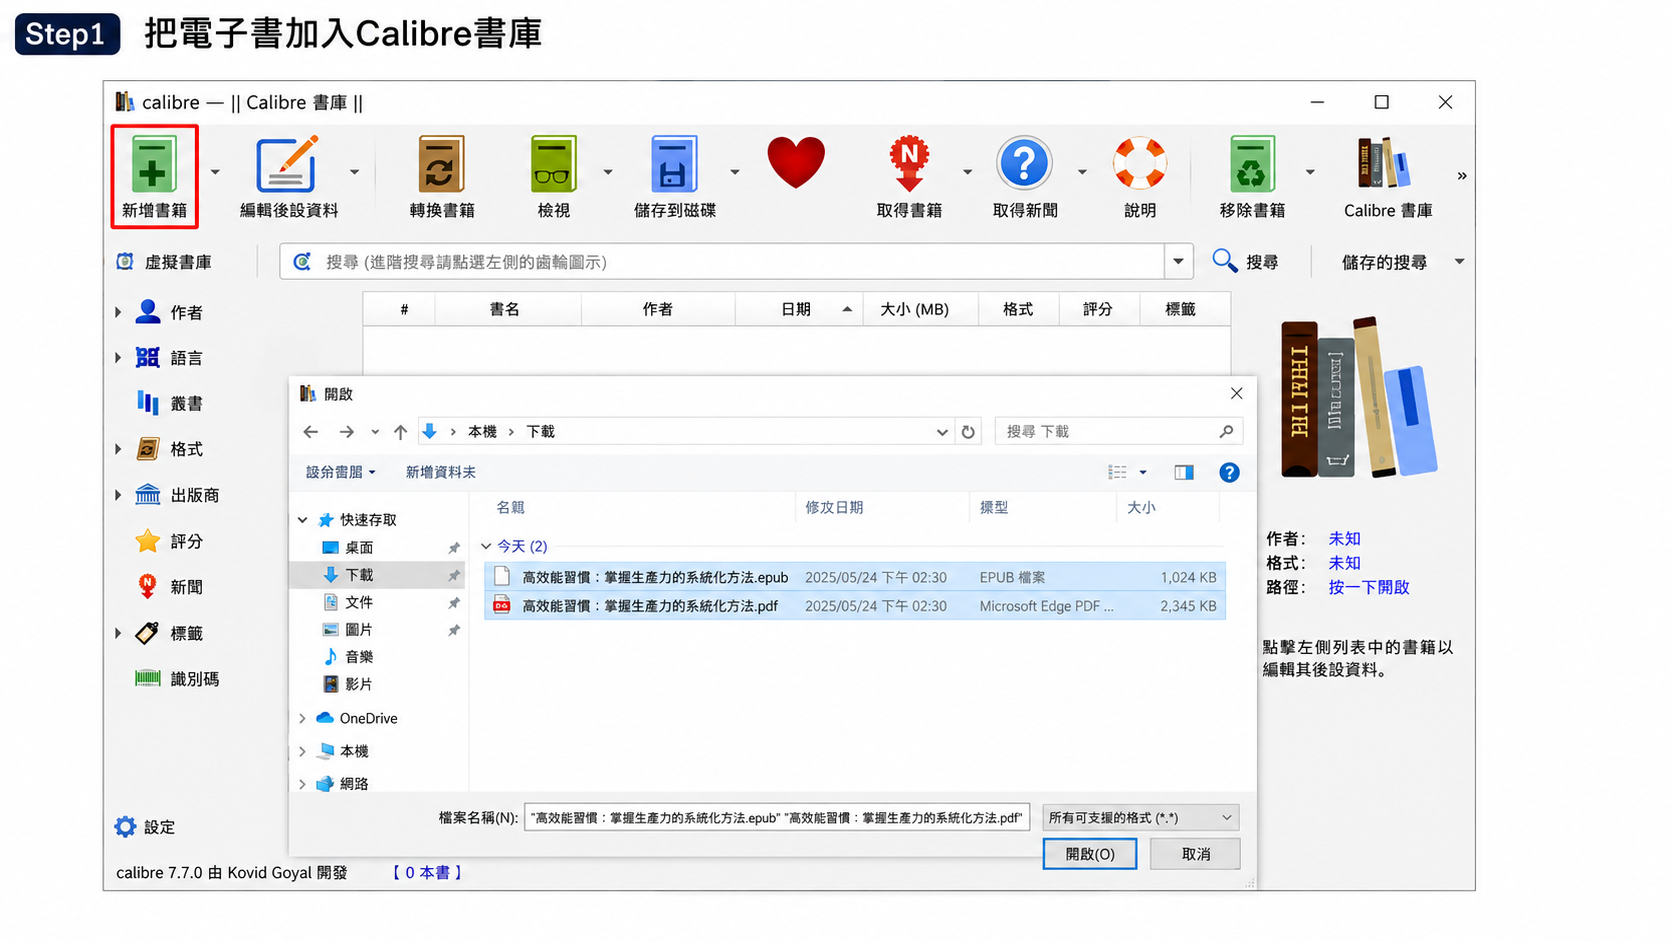
Task: Click the magnifier 搜尋 button
Action: [x=1246, y=262]
